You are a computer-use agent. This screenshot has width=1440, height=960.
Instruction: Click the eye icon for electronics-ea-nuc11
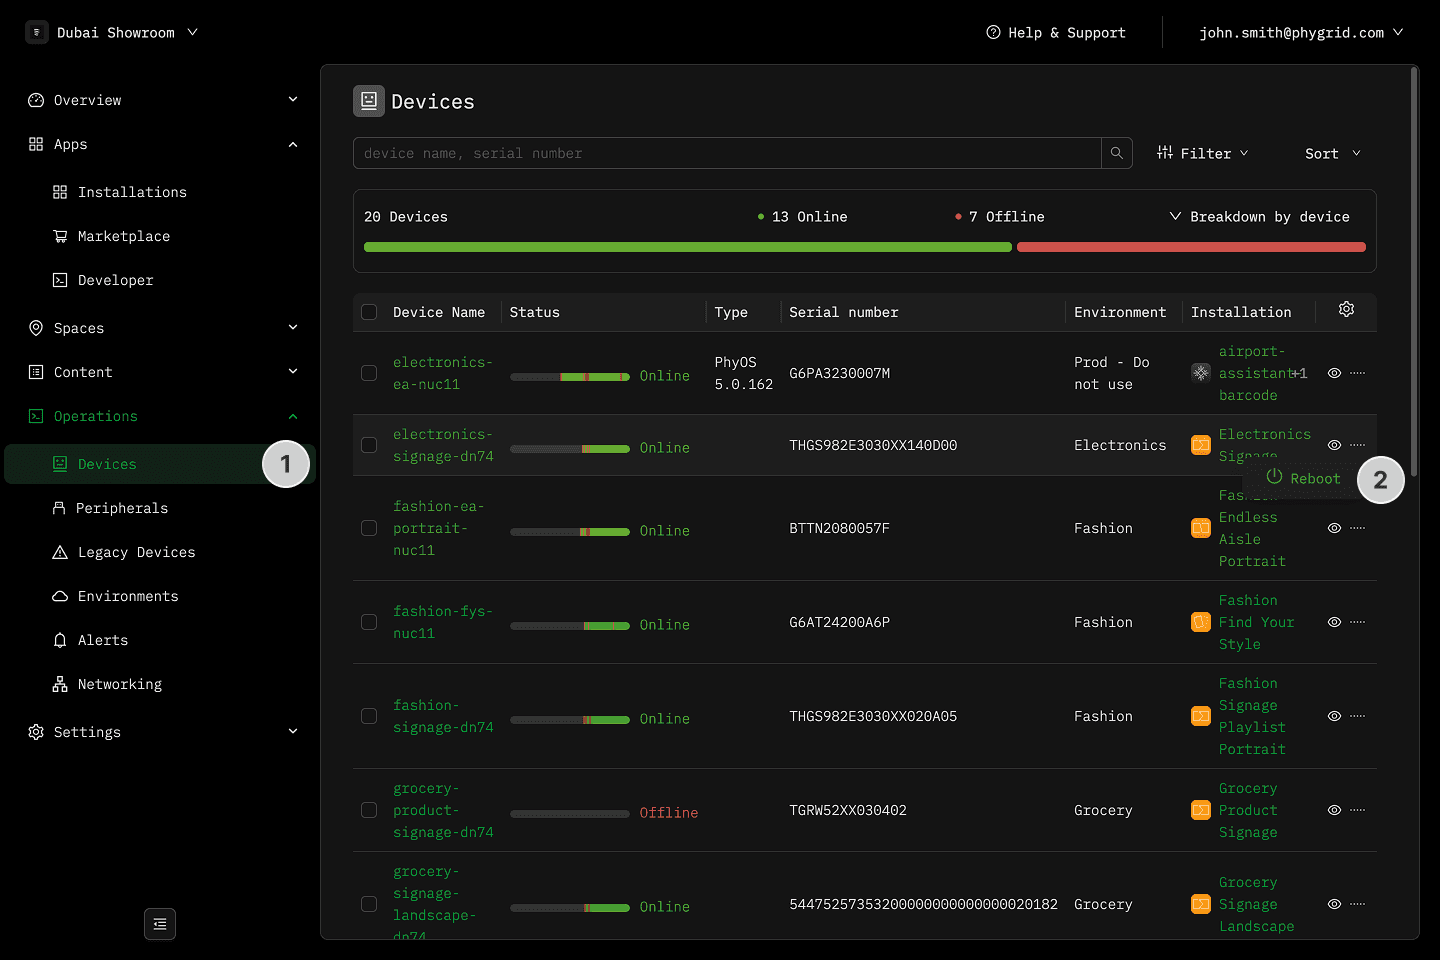click(x=1334, y=373)
